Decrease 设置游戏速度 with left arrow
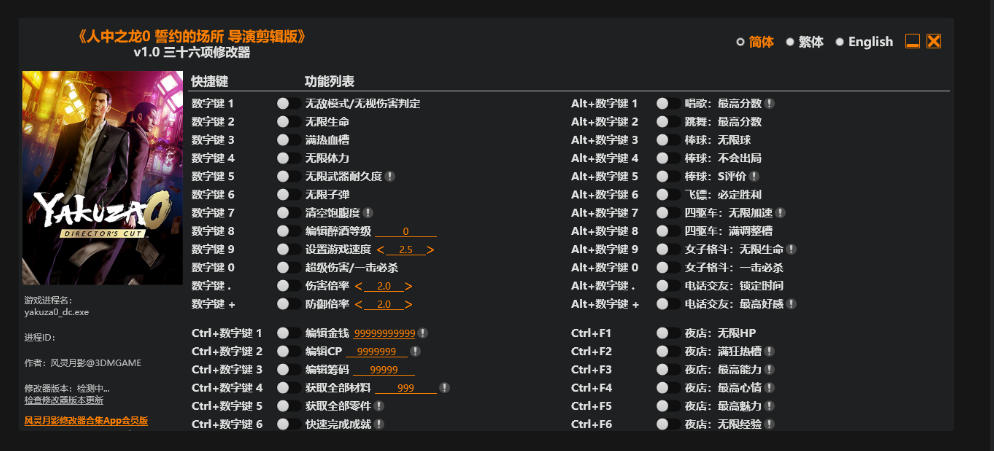The image size is (994, 451). pos(380,250)
